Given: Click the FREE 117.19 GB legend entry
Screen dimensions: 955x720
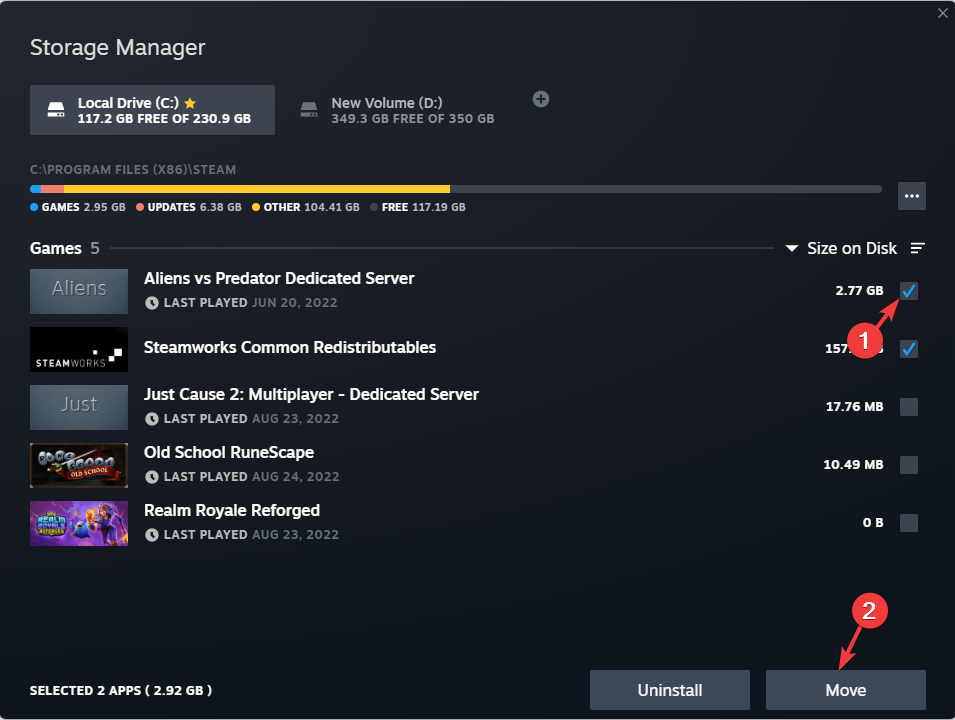Looking at the screenshot, I should pyautogui.click(x=418, y=207).
